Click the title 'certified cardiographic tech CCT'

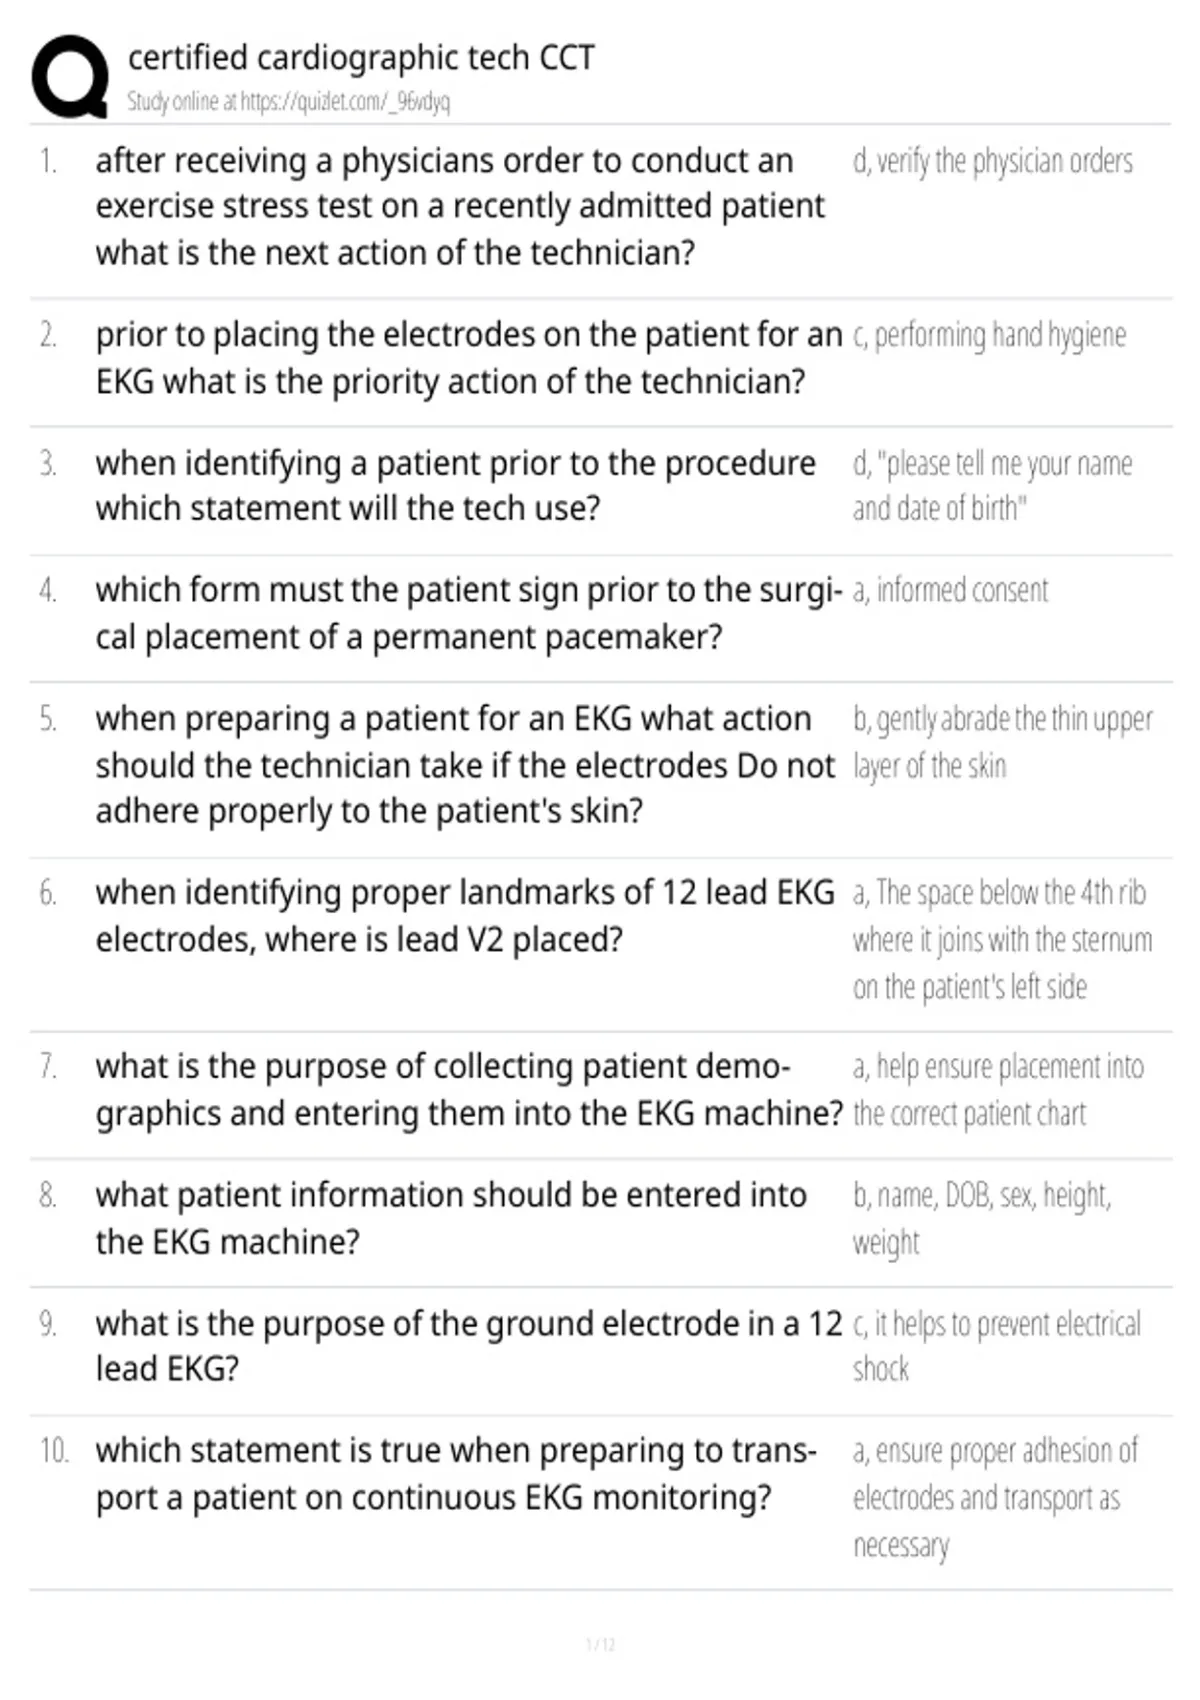tap(361, 58)
